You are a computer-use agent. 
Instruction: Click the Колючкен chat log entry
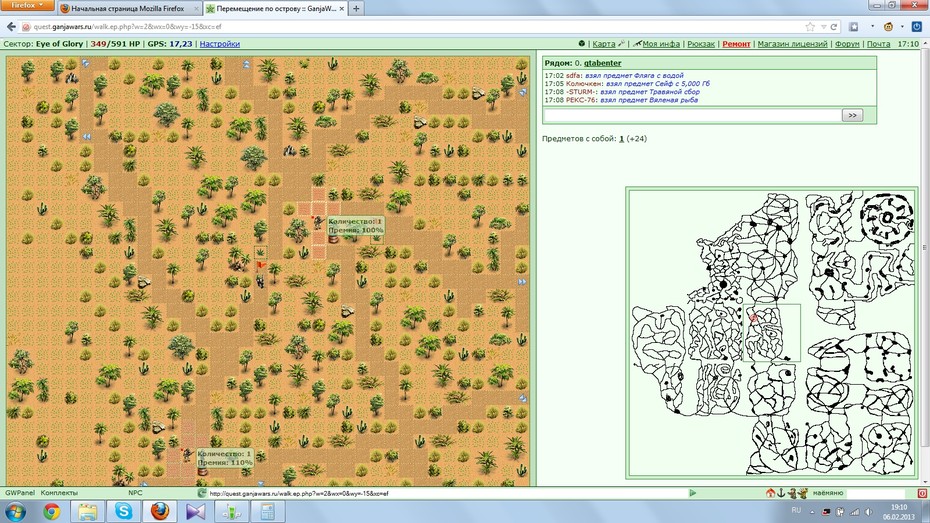(x=627, y=84)
